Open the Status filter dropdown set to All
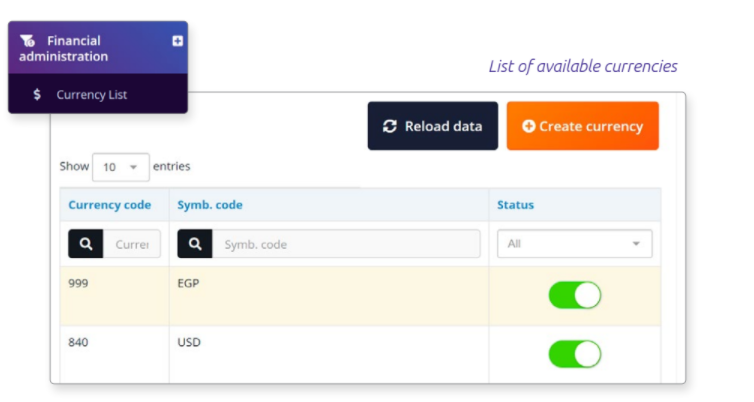 574,244
